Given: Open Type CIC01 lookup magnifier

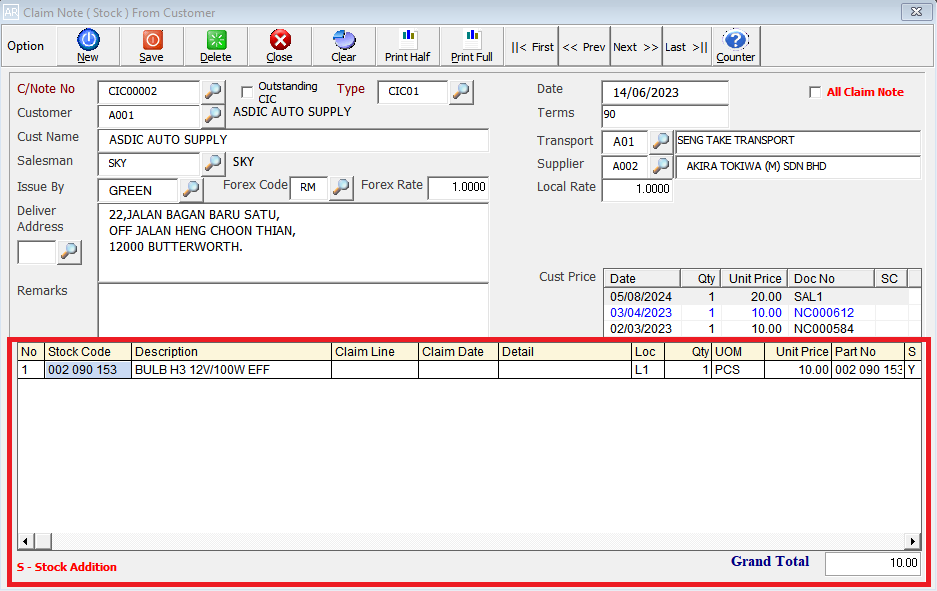Looking at the screenshot, I should [x=461, y=91].
